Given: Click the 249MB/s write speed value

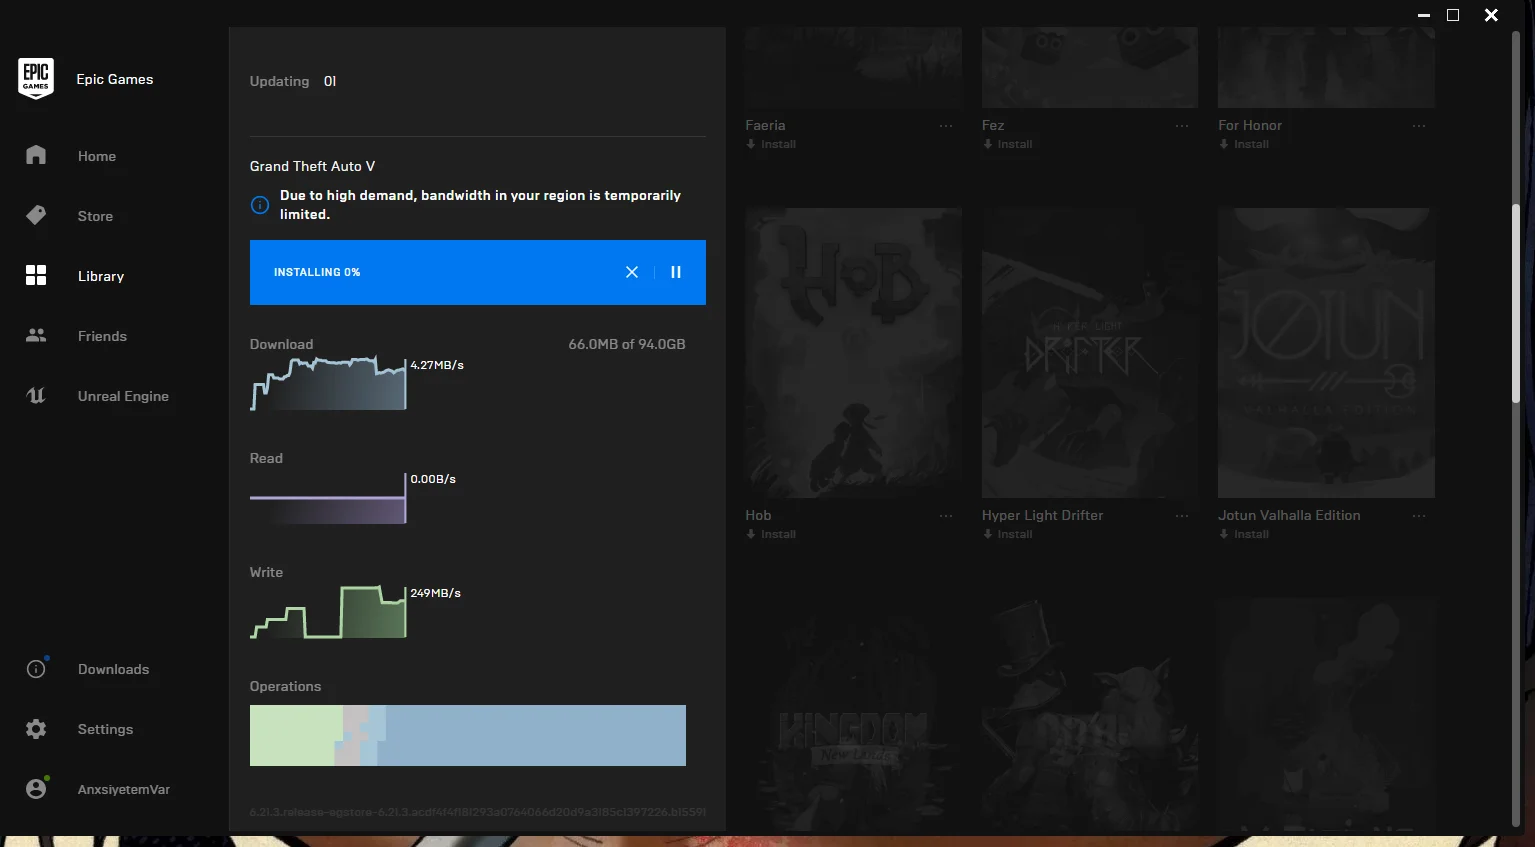Looking at the screenshot, I should [436, 593].
